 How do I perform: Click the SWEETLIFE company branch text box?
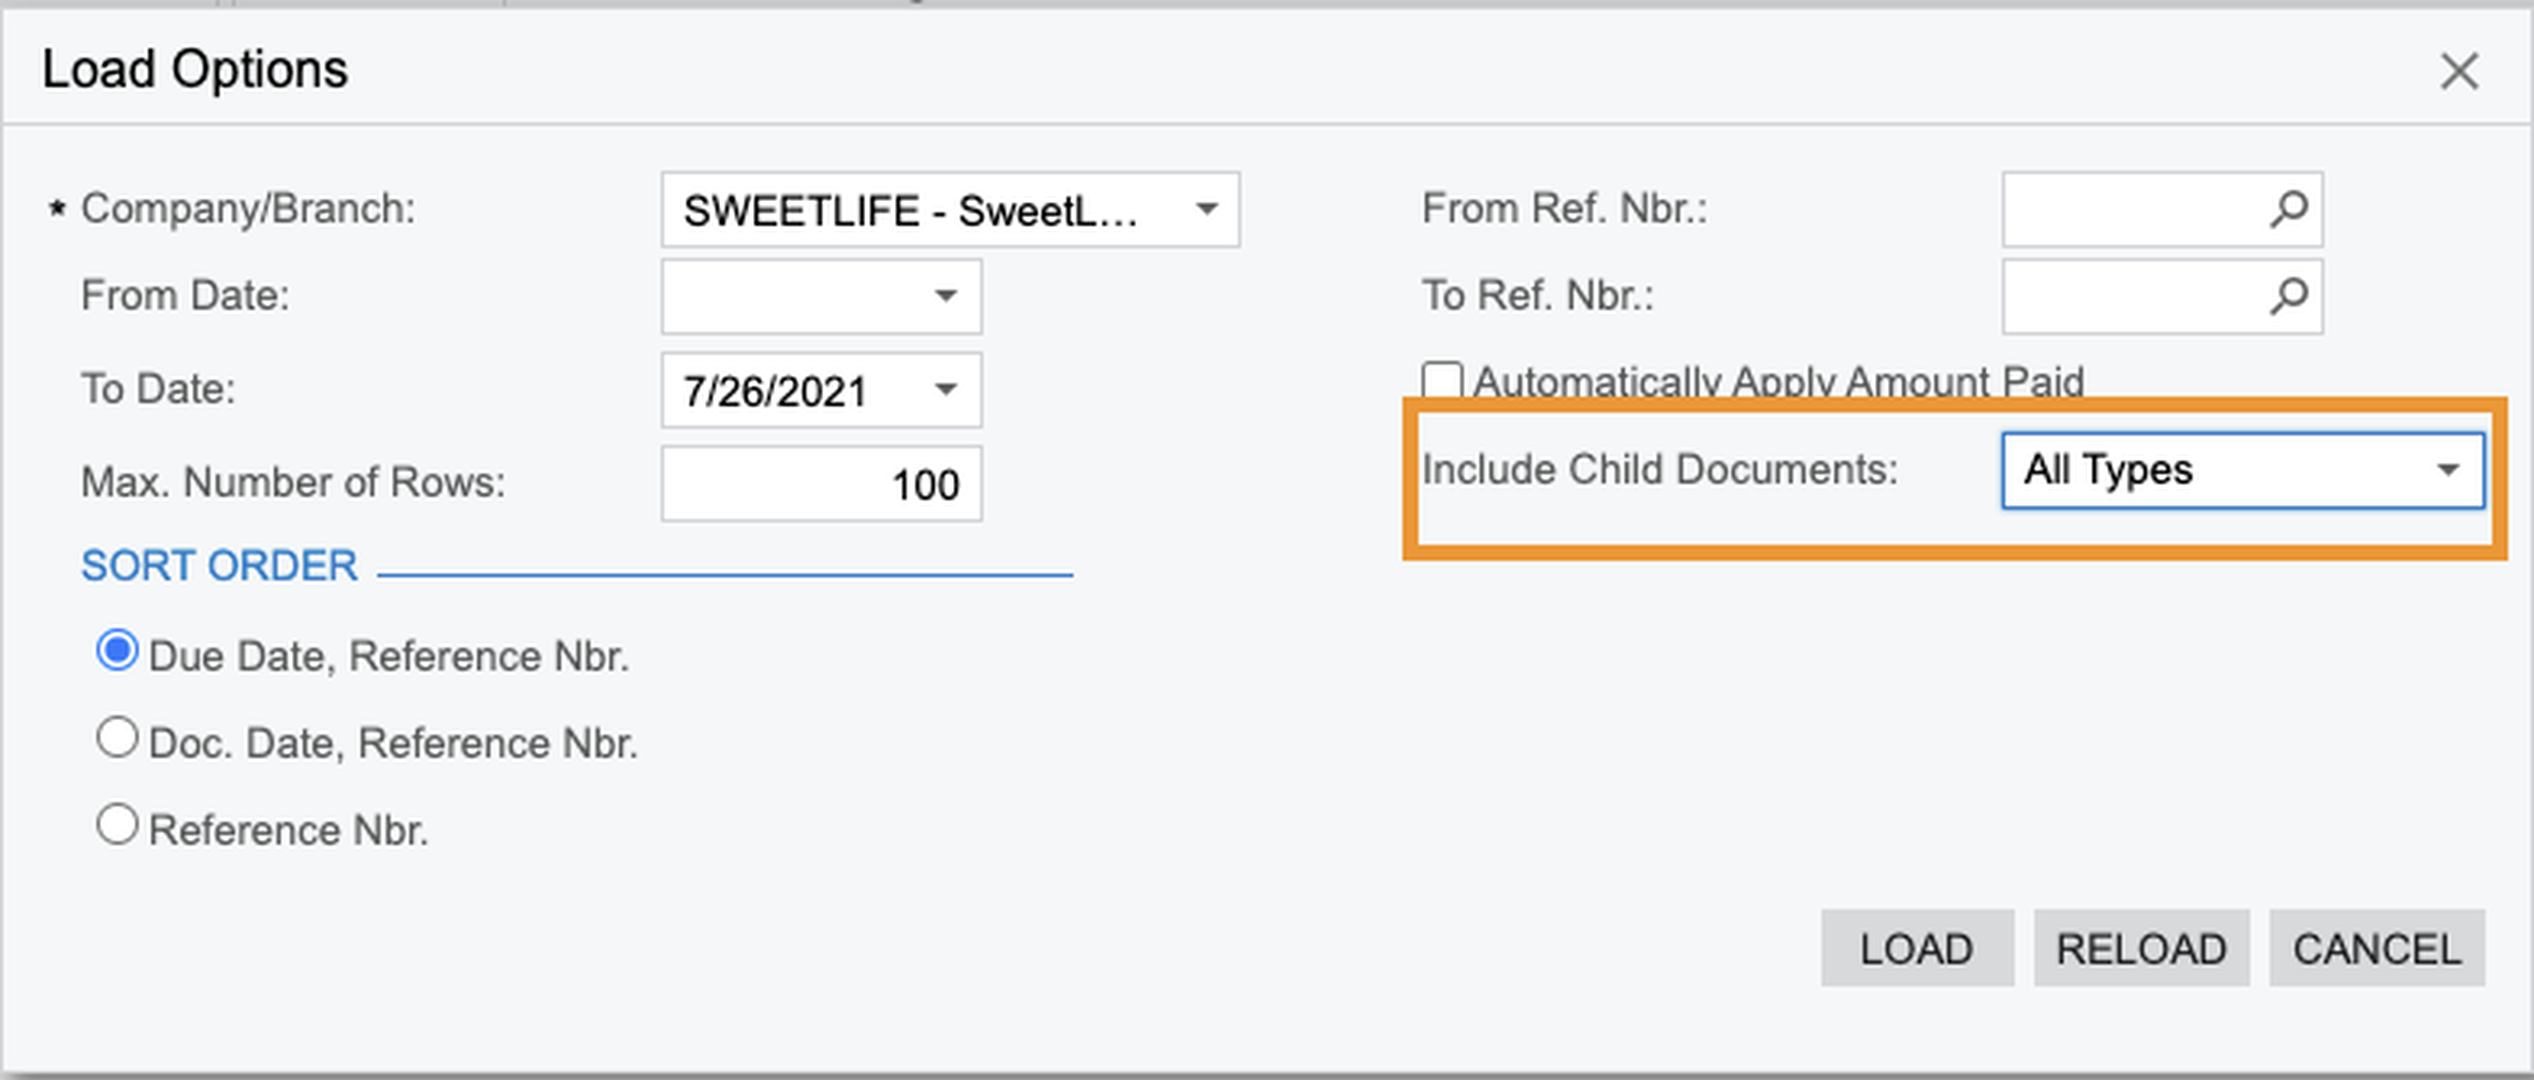point(920,210)
